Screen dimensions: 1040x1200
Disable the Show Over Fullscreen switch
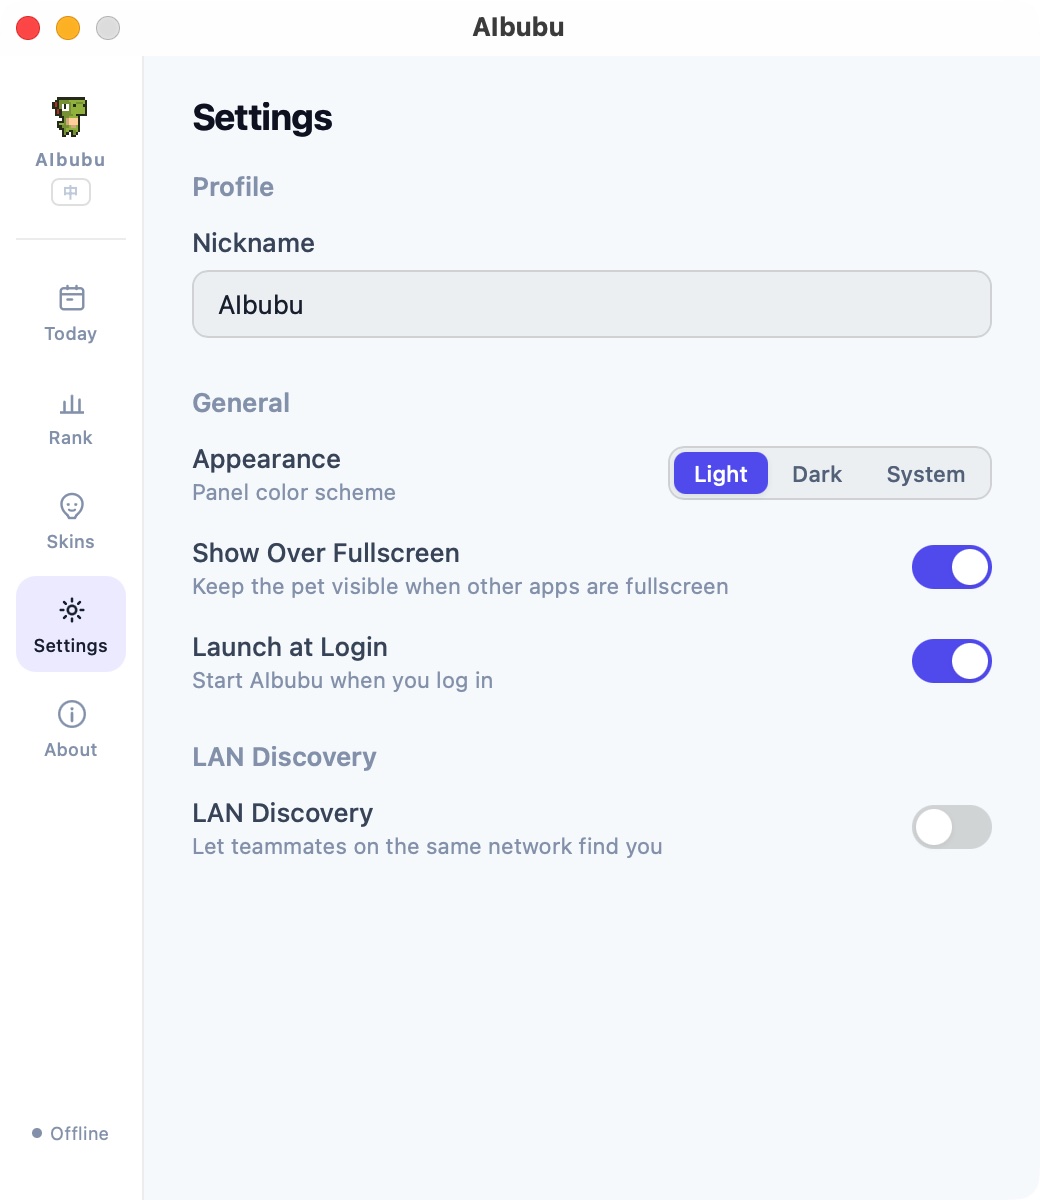951,567
